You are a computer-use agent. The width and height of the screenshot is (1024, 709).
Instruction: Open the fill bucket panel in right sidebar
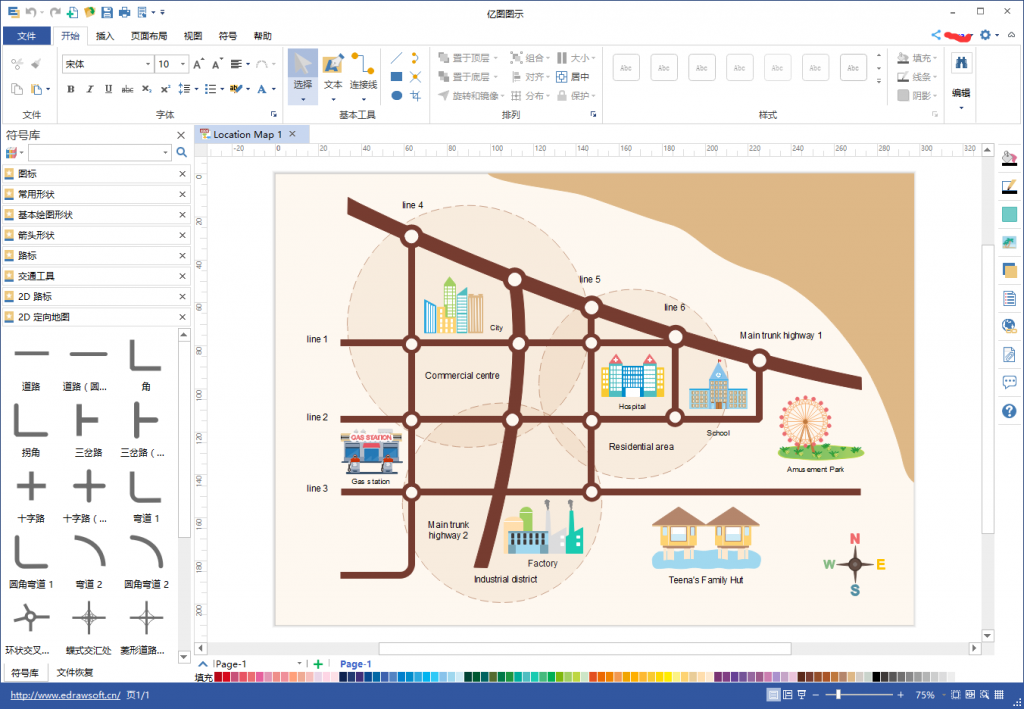point(1009,157)
